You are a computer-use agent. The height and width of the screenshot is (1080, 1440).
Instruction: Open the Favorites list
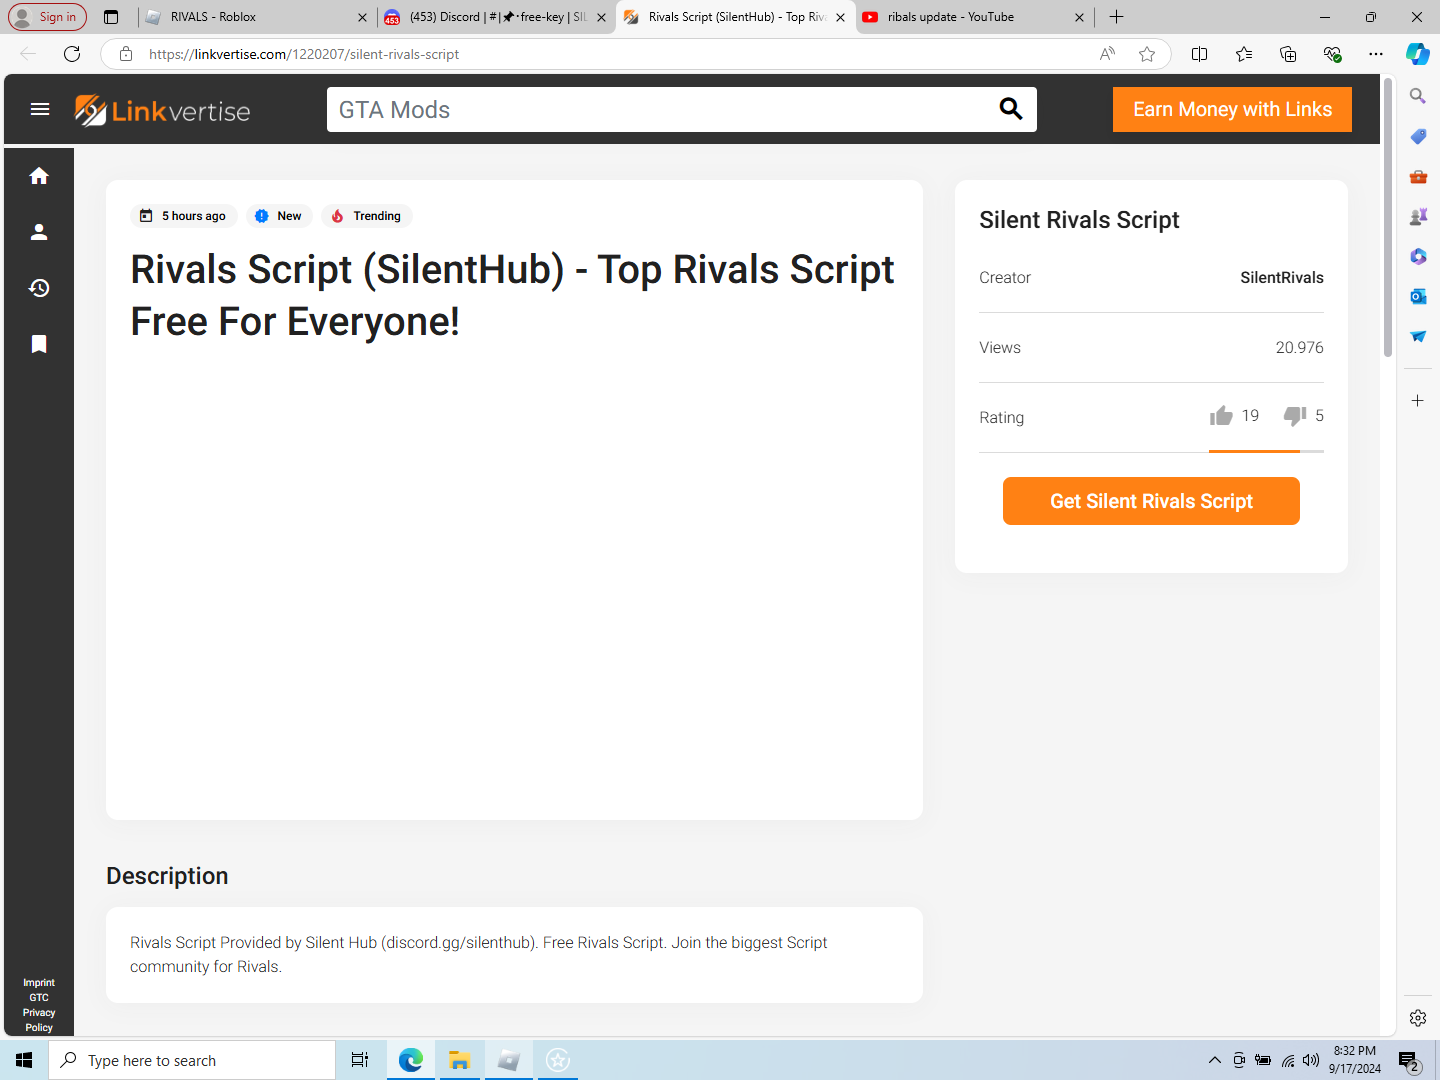(1244, 54)
